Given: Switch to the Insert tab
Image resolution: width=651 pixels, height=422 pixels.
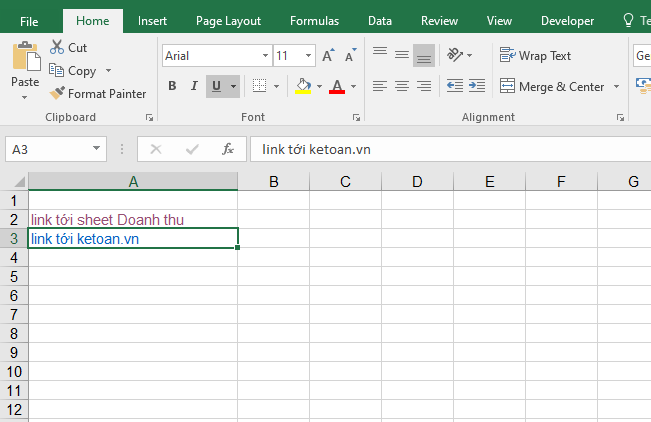Looking at the screenshot, I should pos(152,21).
